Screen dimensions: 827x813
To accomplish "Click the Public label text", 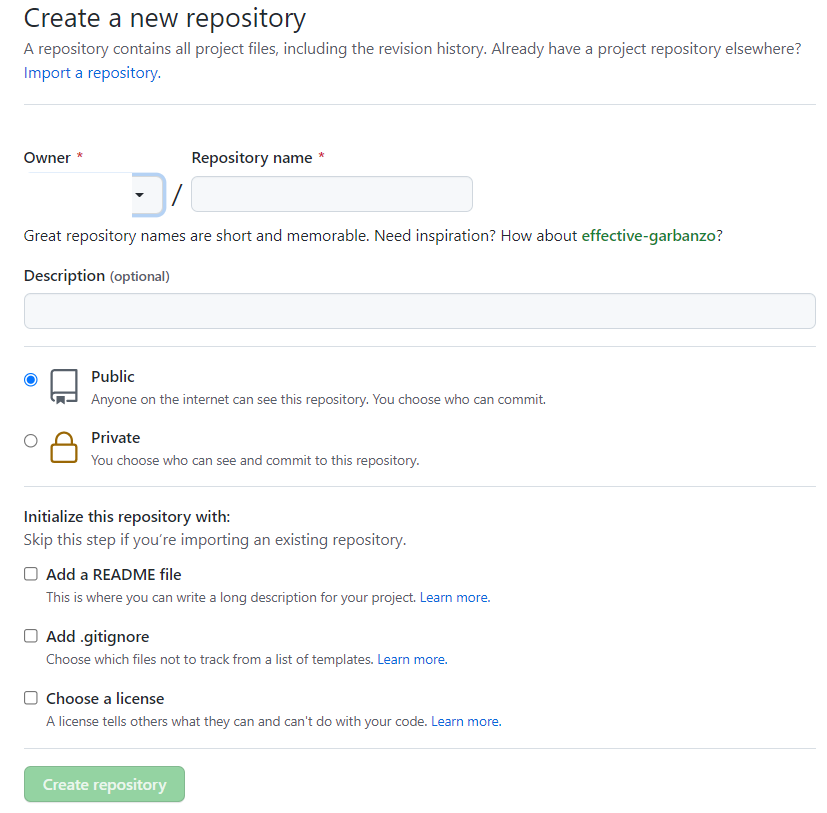I will [113, 377].
